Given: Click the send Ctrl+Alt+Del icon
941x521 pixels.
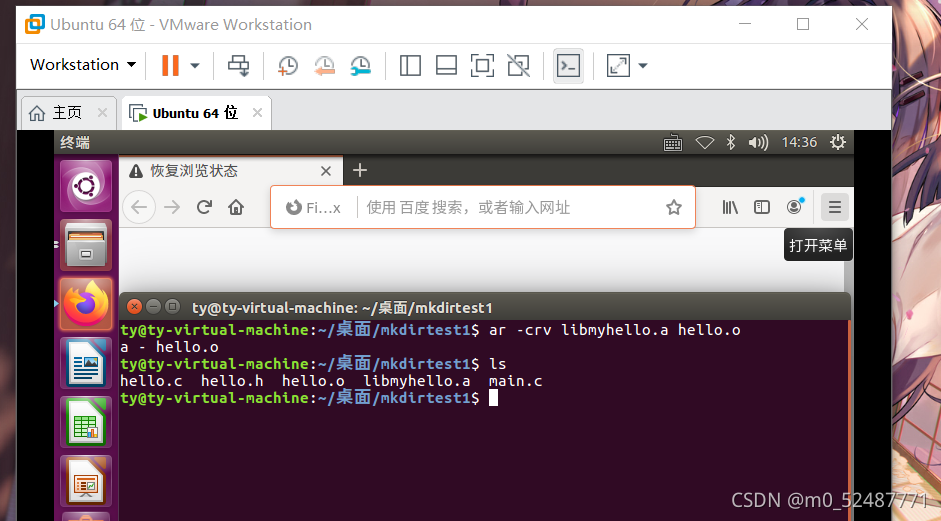Looking at the screenshot, I should click(x=238, y=65).
